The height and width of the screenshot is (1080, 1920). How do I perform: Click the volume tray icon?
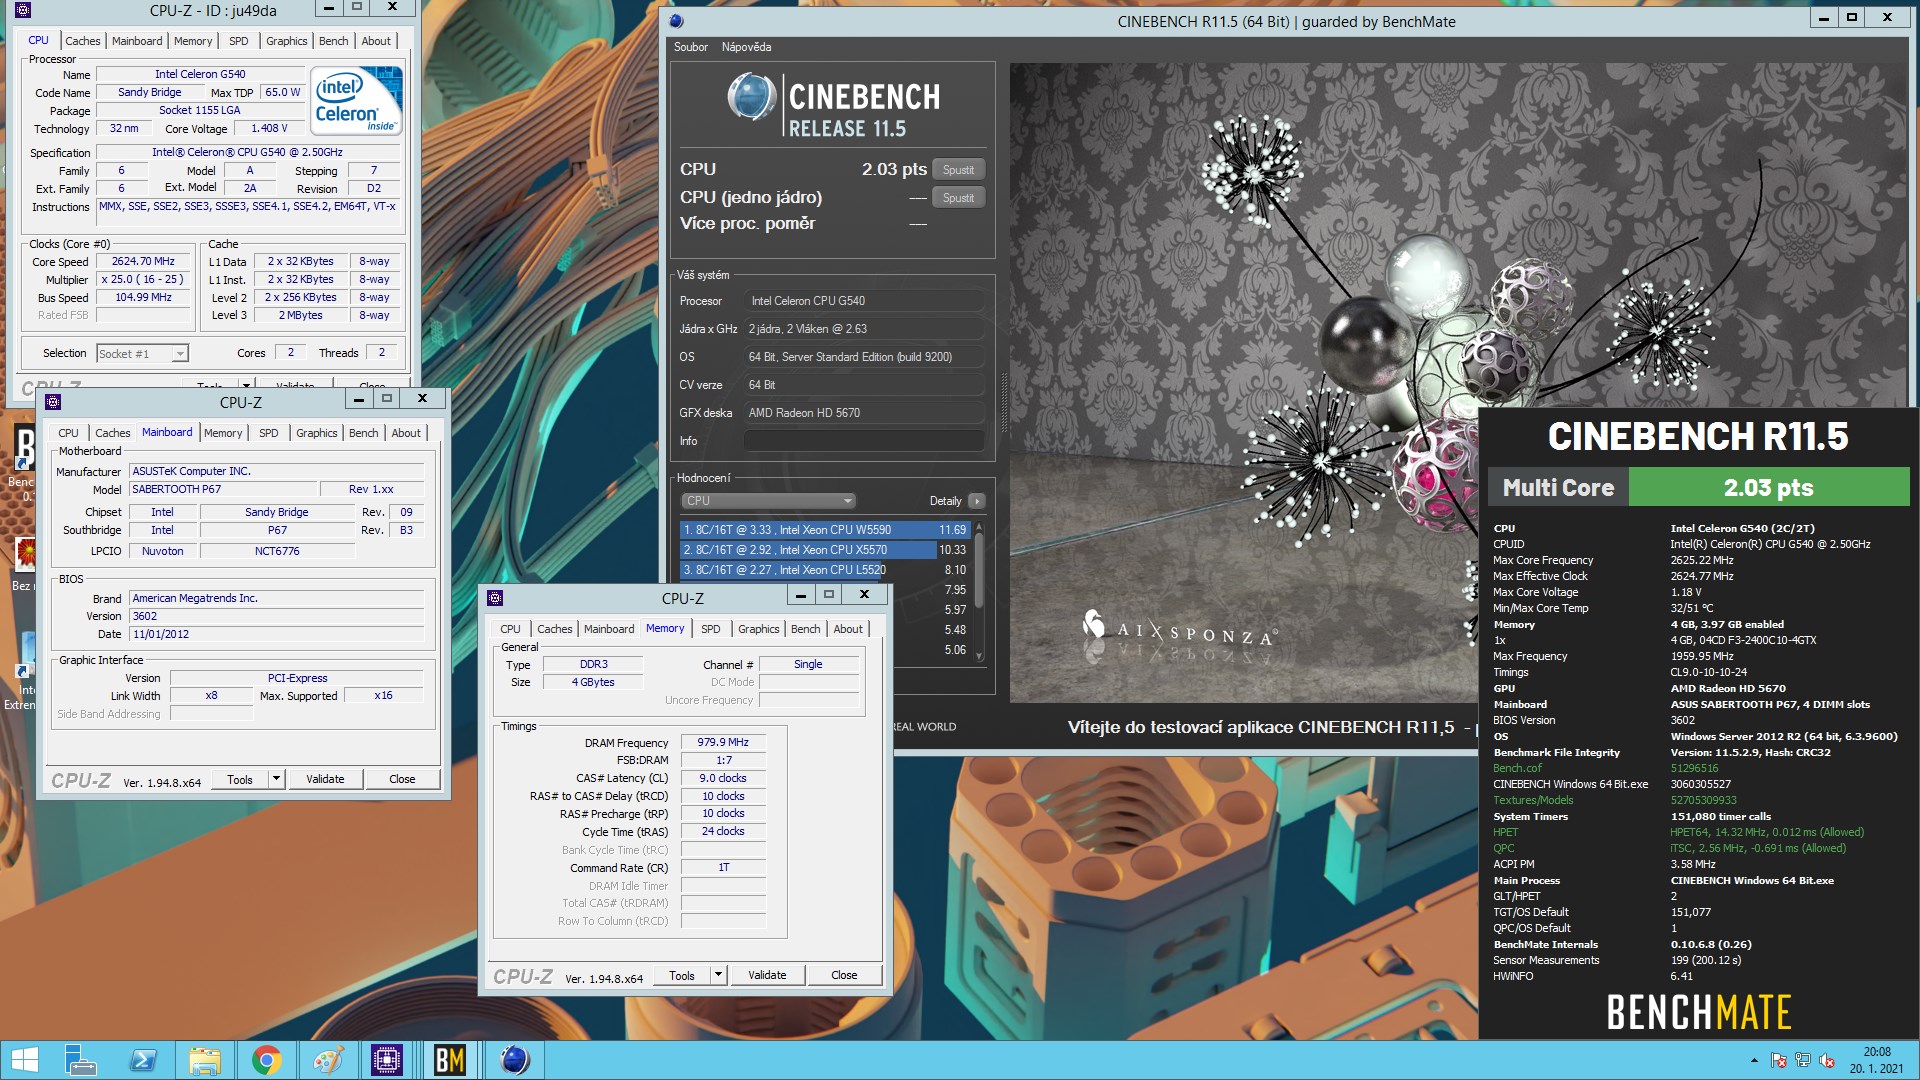tap(1827, 1061)
